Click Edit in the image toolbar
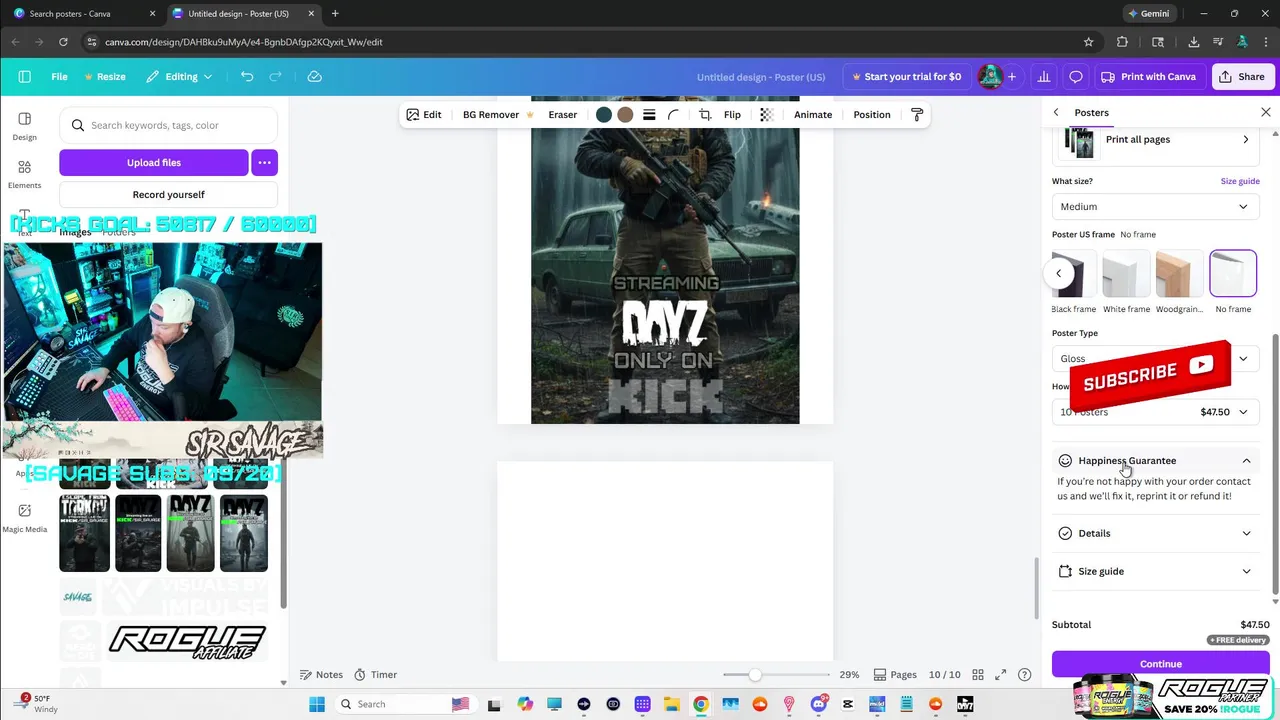Viewport: 1280px width, 720px height. click(x=423, y=115)
